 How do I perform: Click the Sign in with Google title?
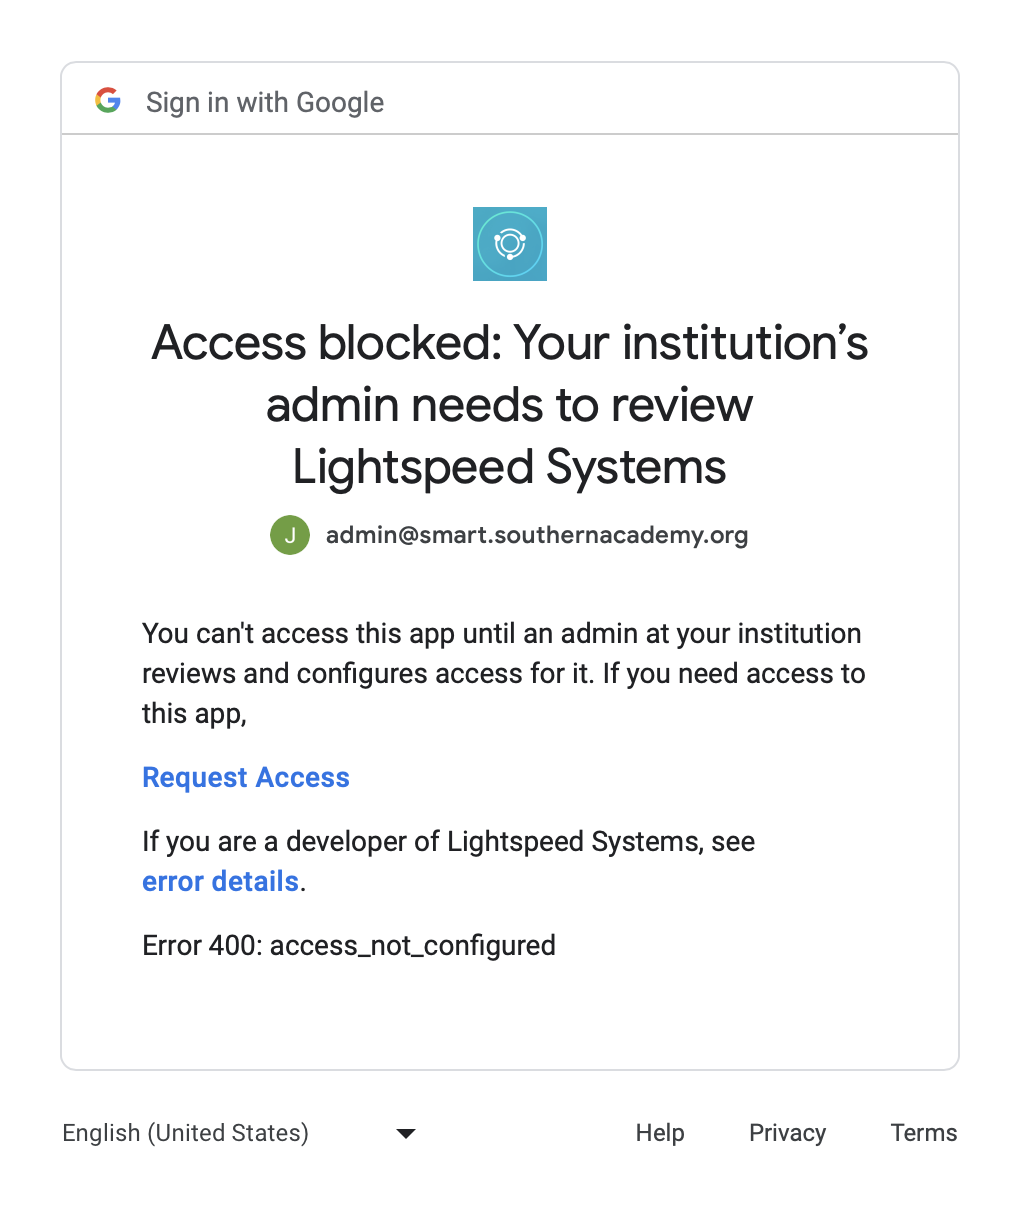click(x=265, y=102)
